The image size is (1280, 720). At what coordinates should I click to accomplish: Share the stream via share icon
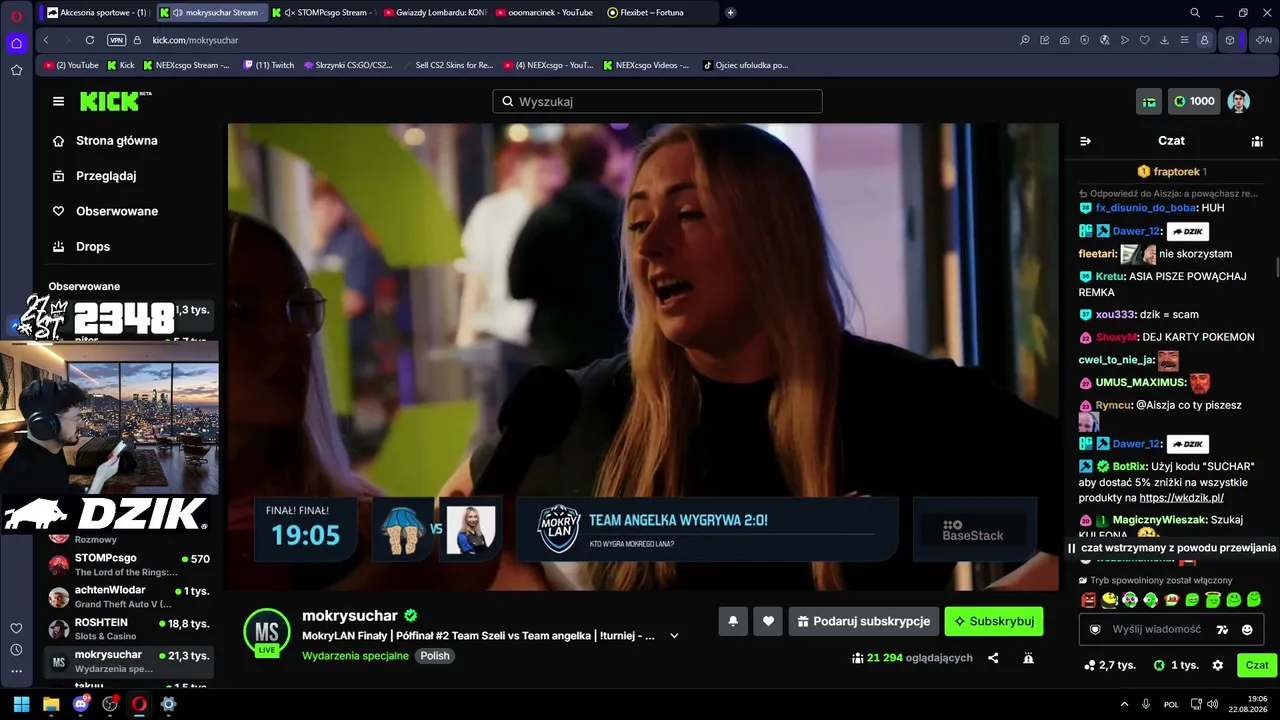tap(993, 658)
